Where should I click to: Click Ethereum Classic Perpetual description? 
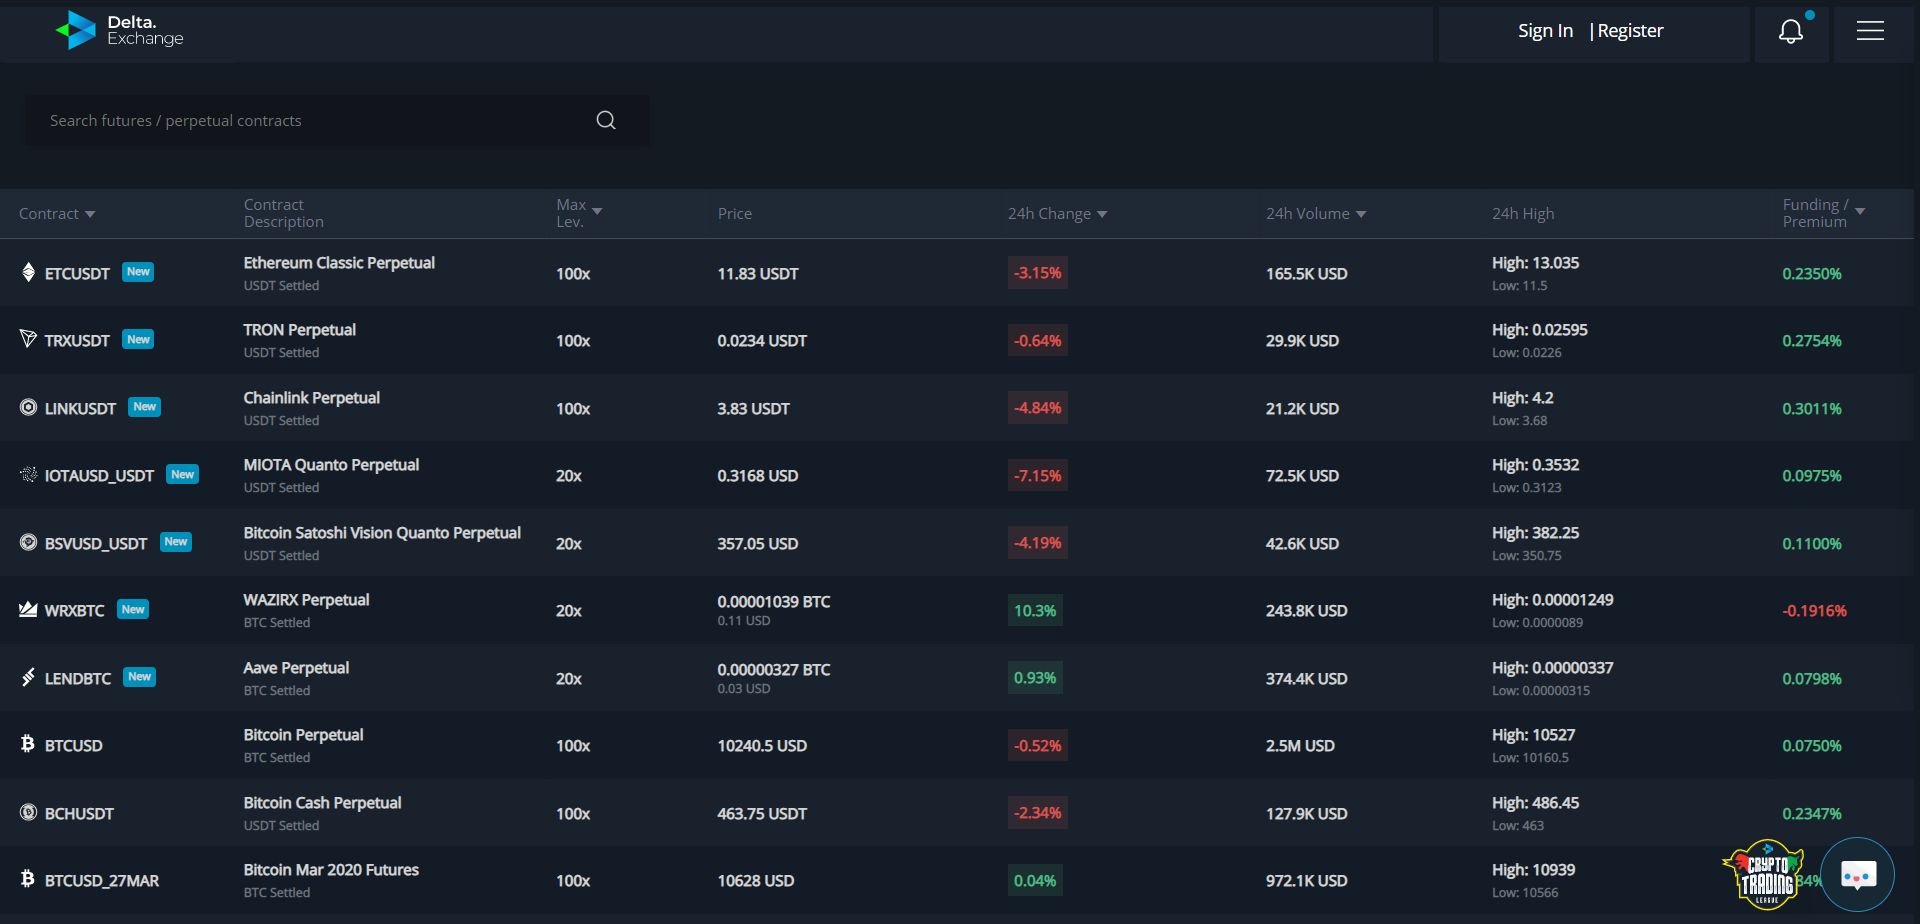339,263
